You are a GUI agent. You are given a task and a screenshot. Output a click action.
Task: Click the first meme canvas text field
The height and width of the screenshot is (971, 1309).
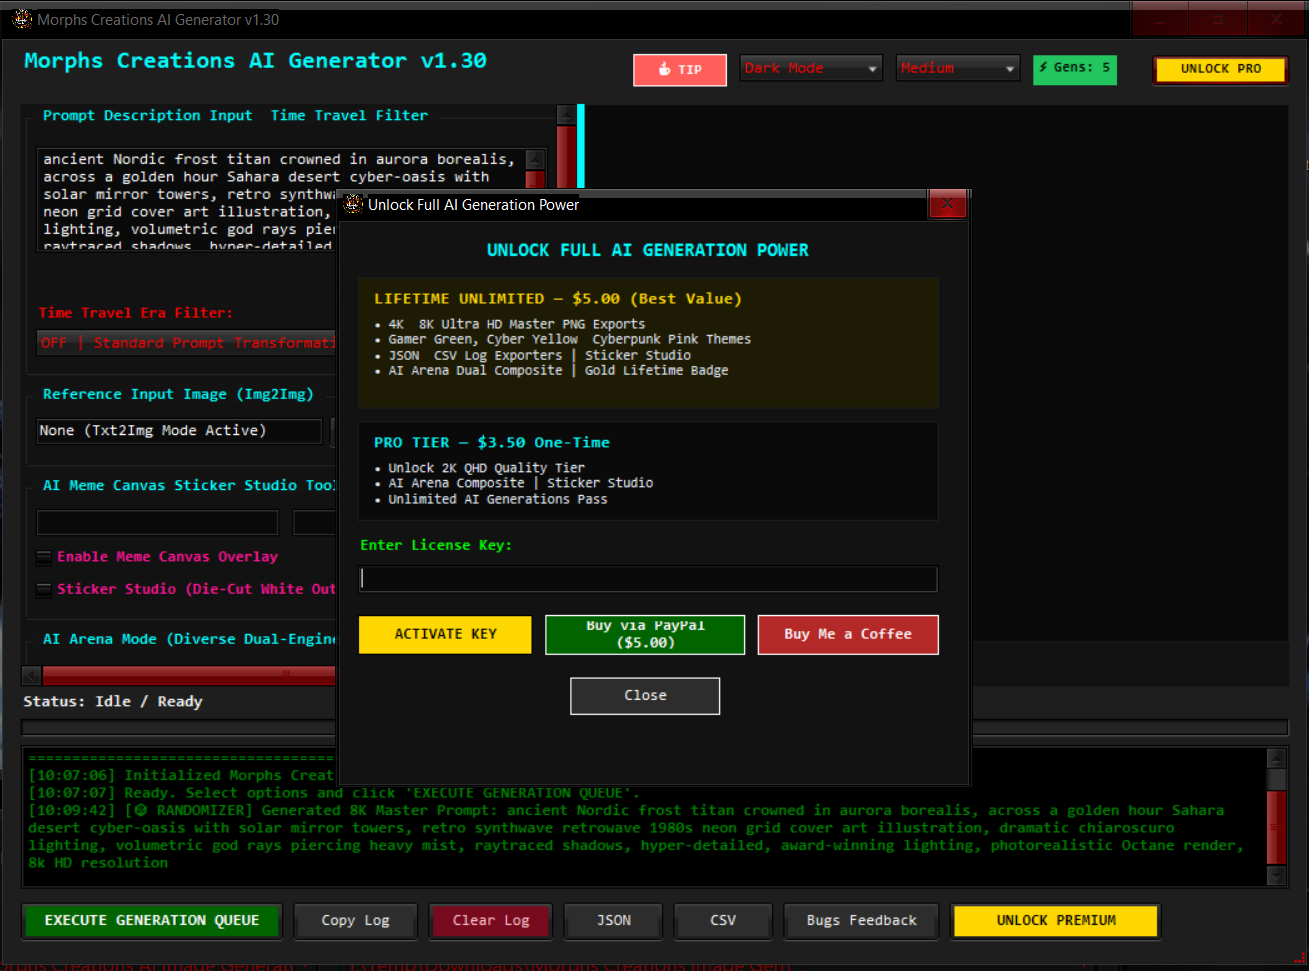tap(157, 522)
